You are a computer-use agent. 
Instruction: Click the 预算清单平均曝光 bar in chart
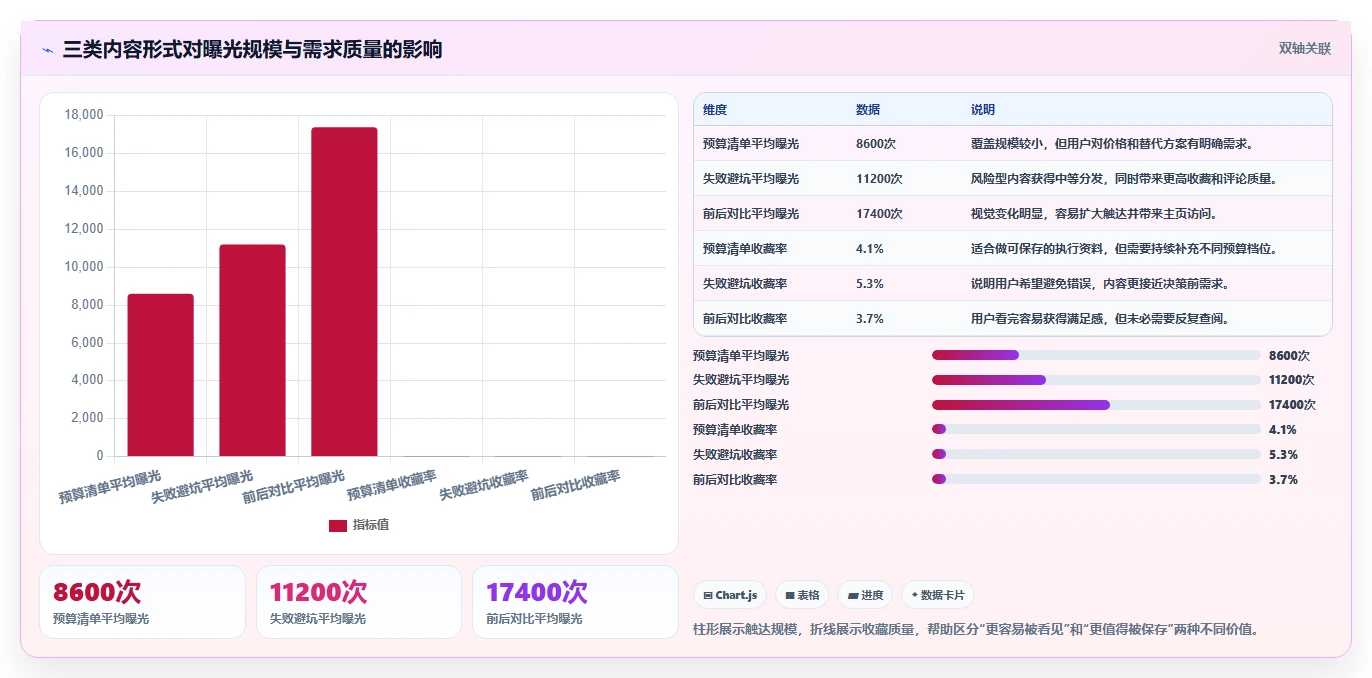click(x=160, y=375)
